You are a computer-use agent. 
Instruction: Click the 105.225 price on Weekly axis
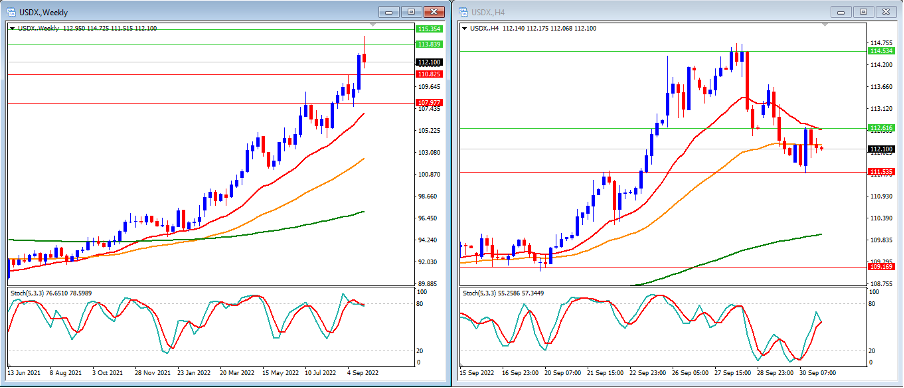(x=429, y=131)
